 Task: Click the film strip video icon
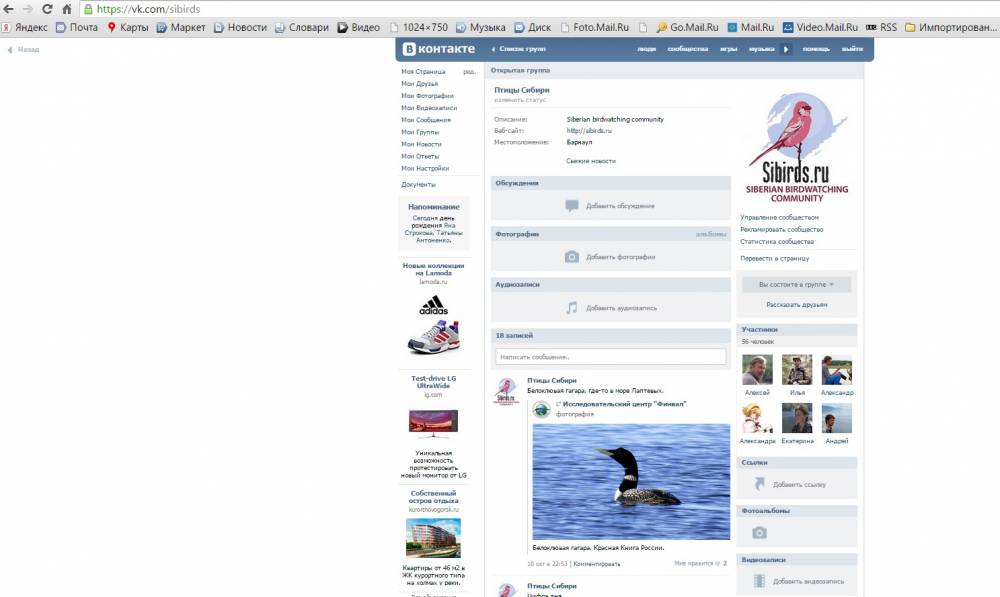point(759,581)
